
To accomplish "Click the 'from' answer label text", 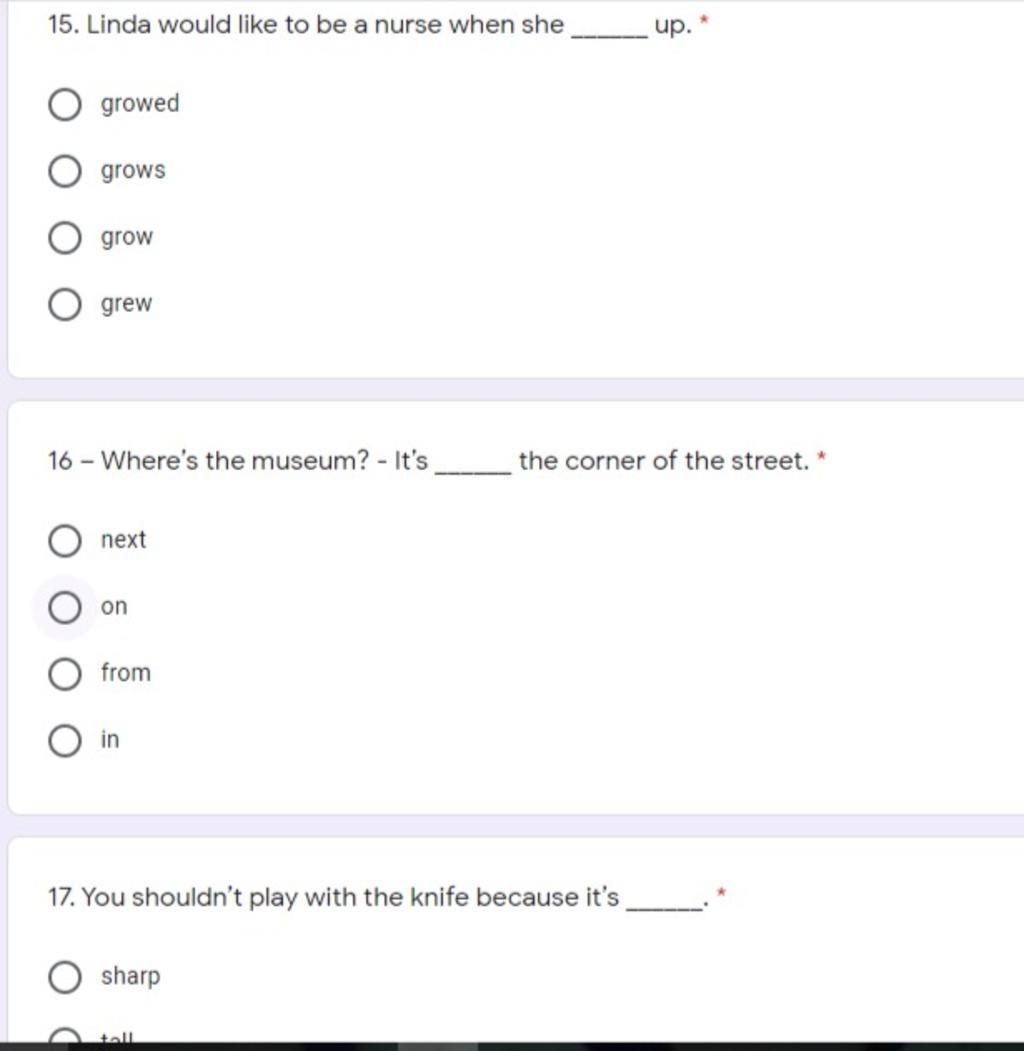I will click(x=126, y=672).
